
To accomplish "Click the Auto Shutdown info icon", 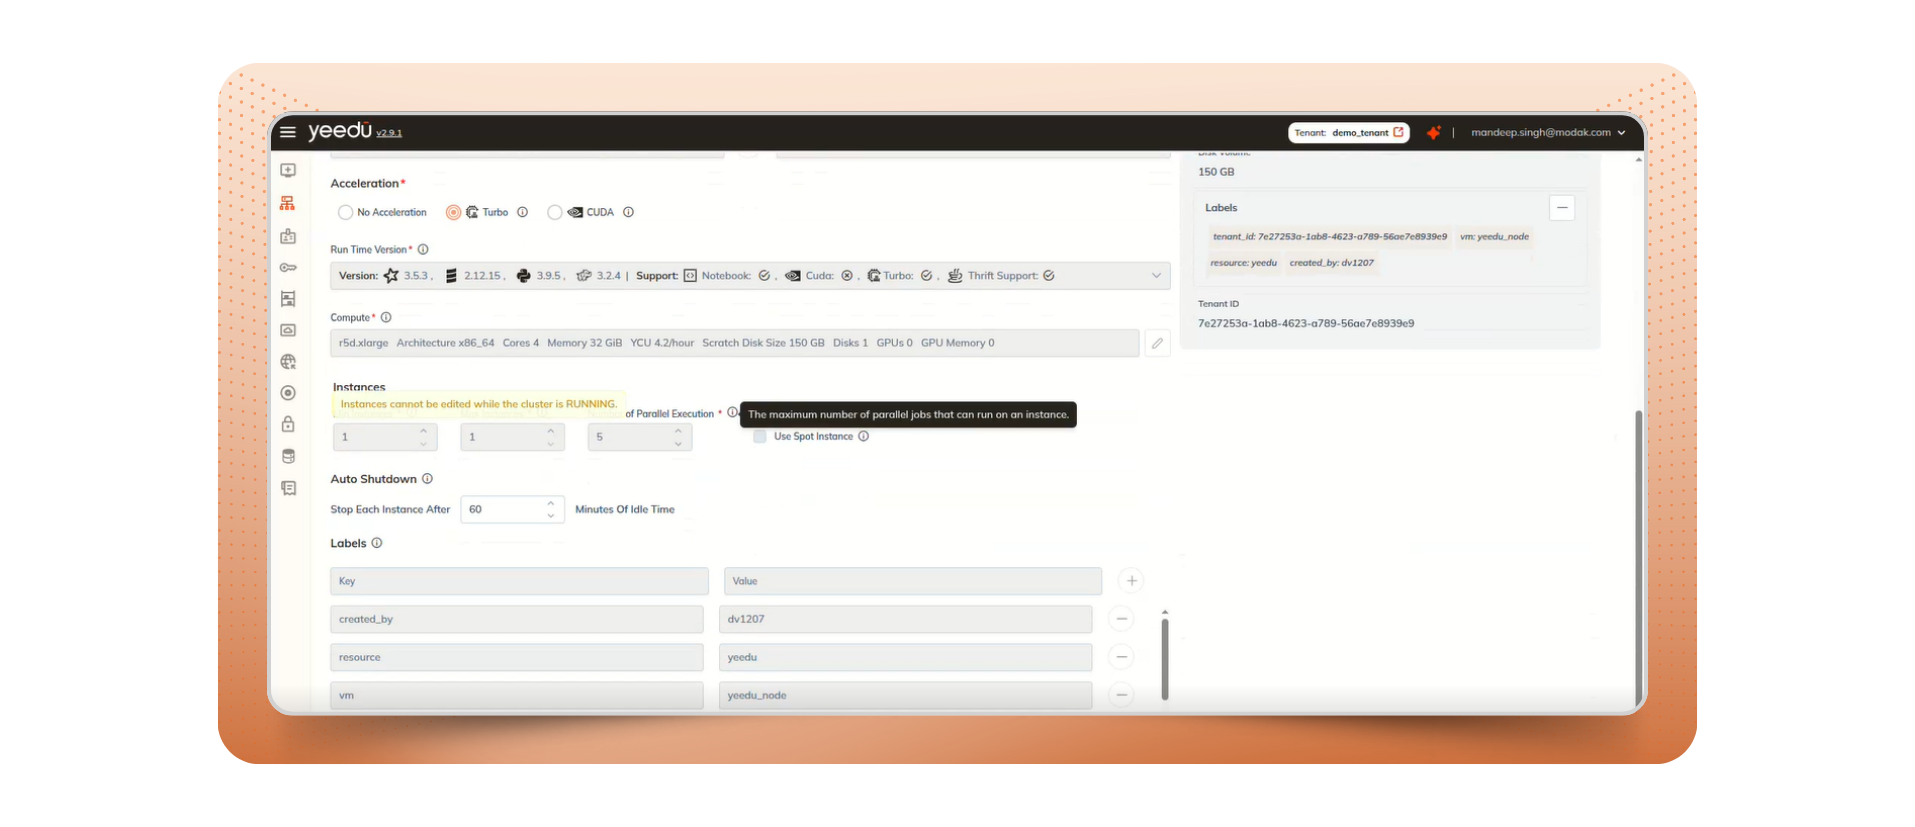I will pyautogui.click(x=427, y=479).
